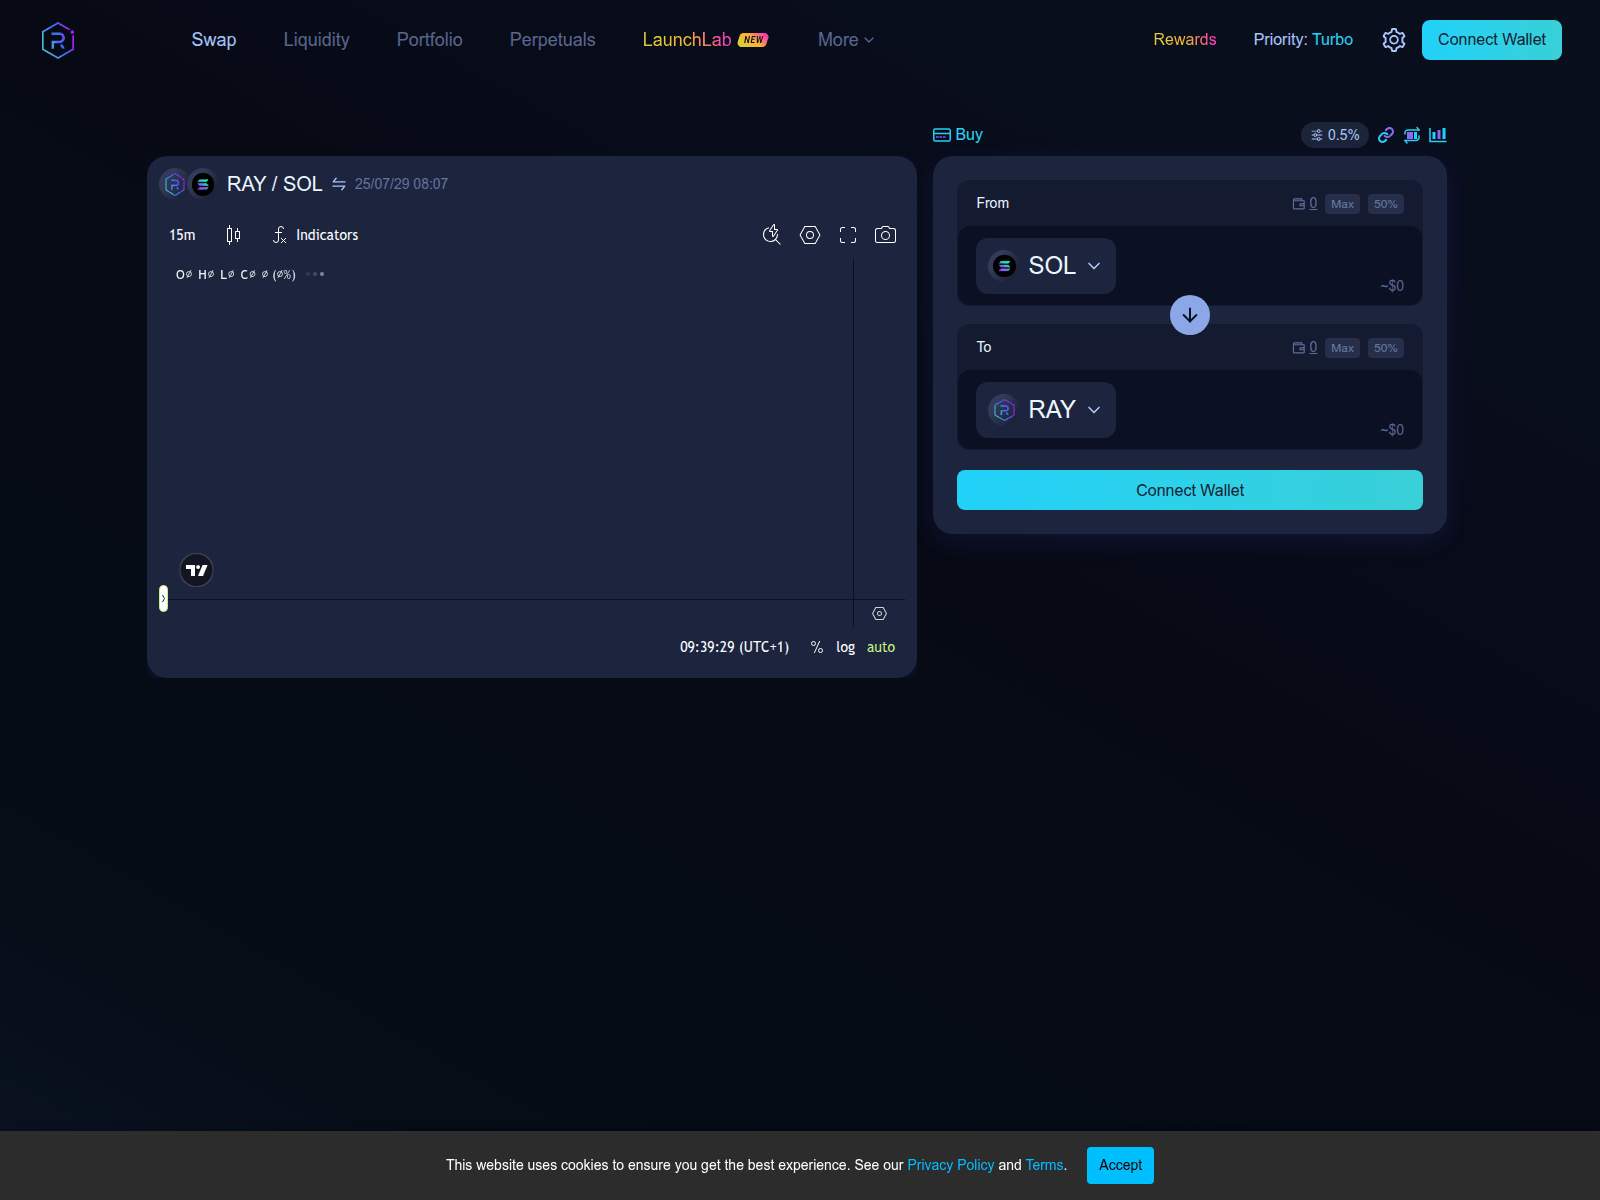Click the From amount input field
Viewport: 1600px width, 1200px height.
pos(1265,258)
